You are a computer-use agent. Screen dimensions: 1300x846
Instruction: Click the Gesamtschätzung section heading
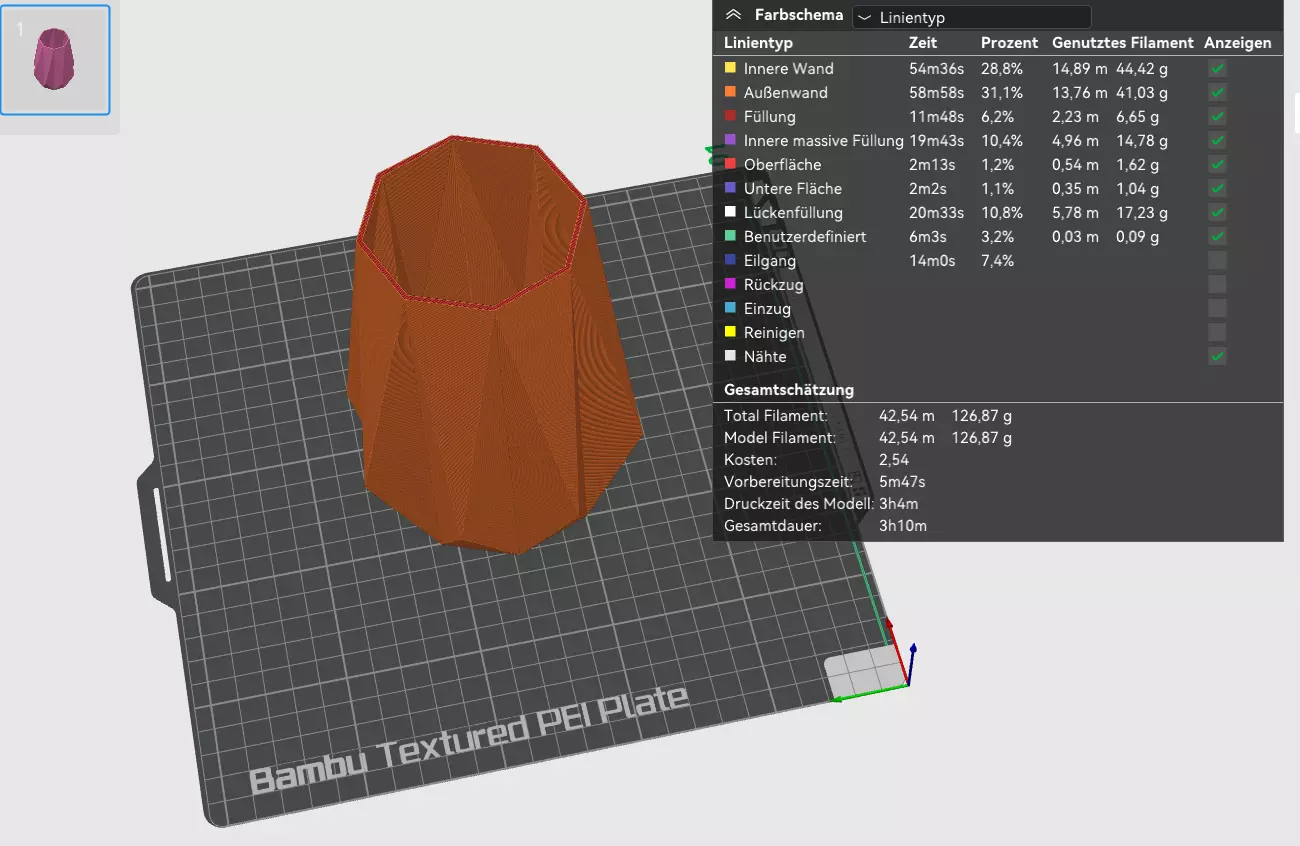pos(789,390)
